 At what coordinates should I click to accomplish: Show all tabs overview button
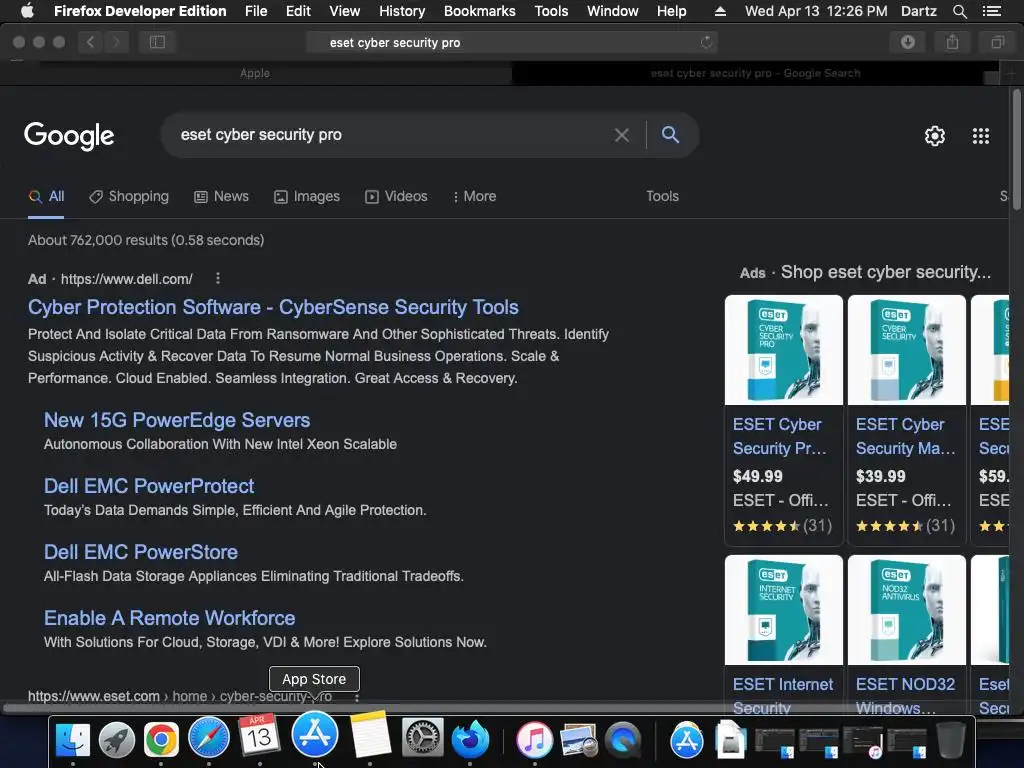point(997,42)
